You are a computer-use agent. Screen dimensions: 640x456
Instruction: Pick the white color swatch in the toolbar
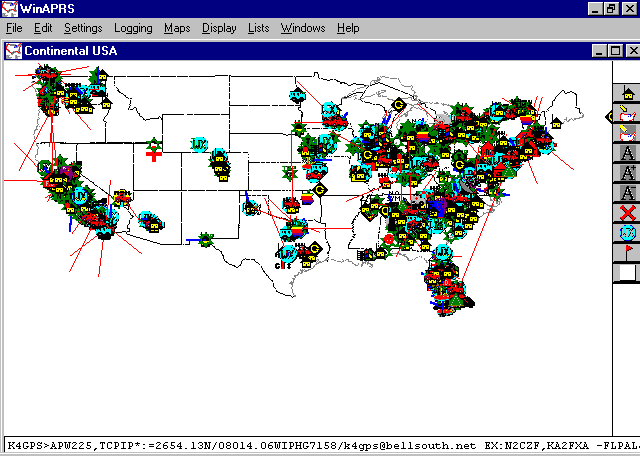pos(626,272)
